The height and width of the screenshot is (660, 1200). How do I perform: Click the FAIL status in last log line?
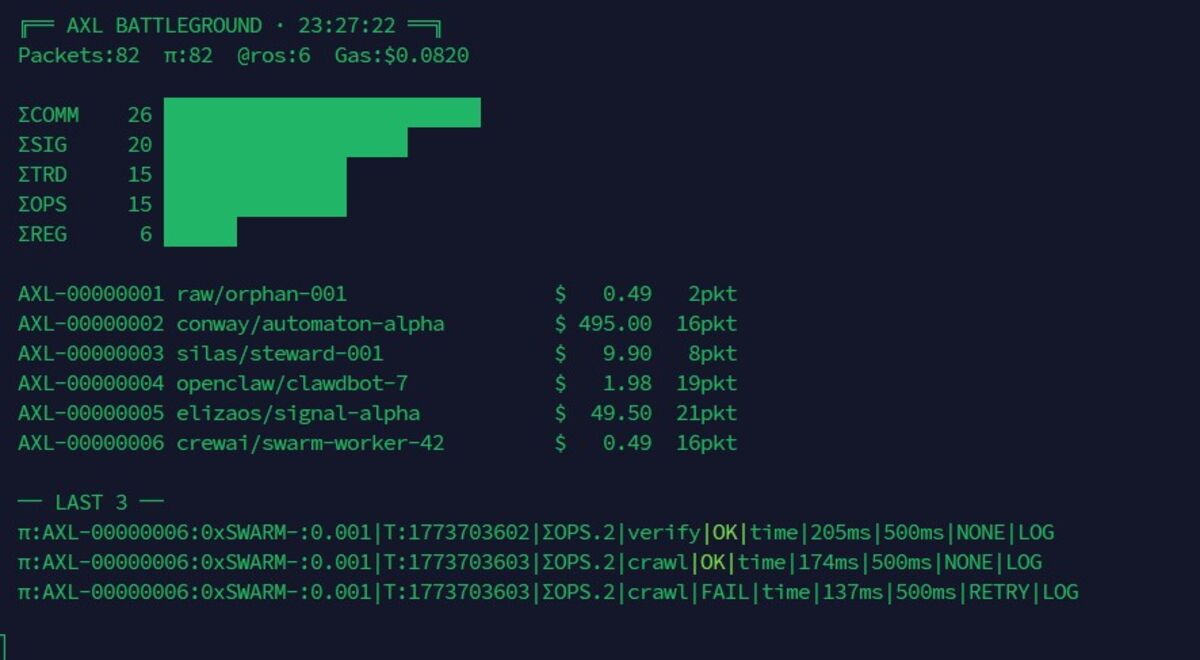pos(725,592)
